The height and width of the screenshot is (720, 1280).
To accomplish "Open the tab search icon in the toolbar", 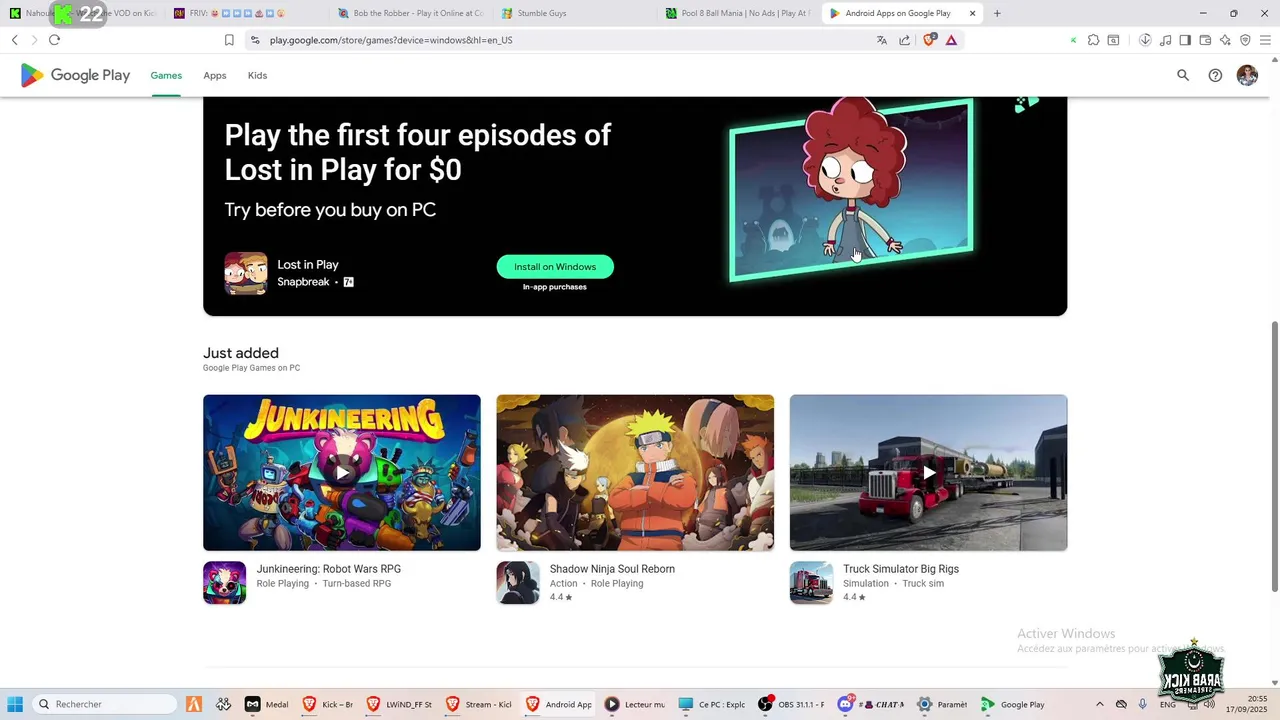I will pyautogui.click(x=1113, y=40).
